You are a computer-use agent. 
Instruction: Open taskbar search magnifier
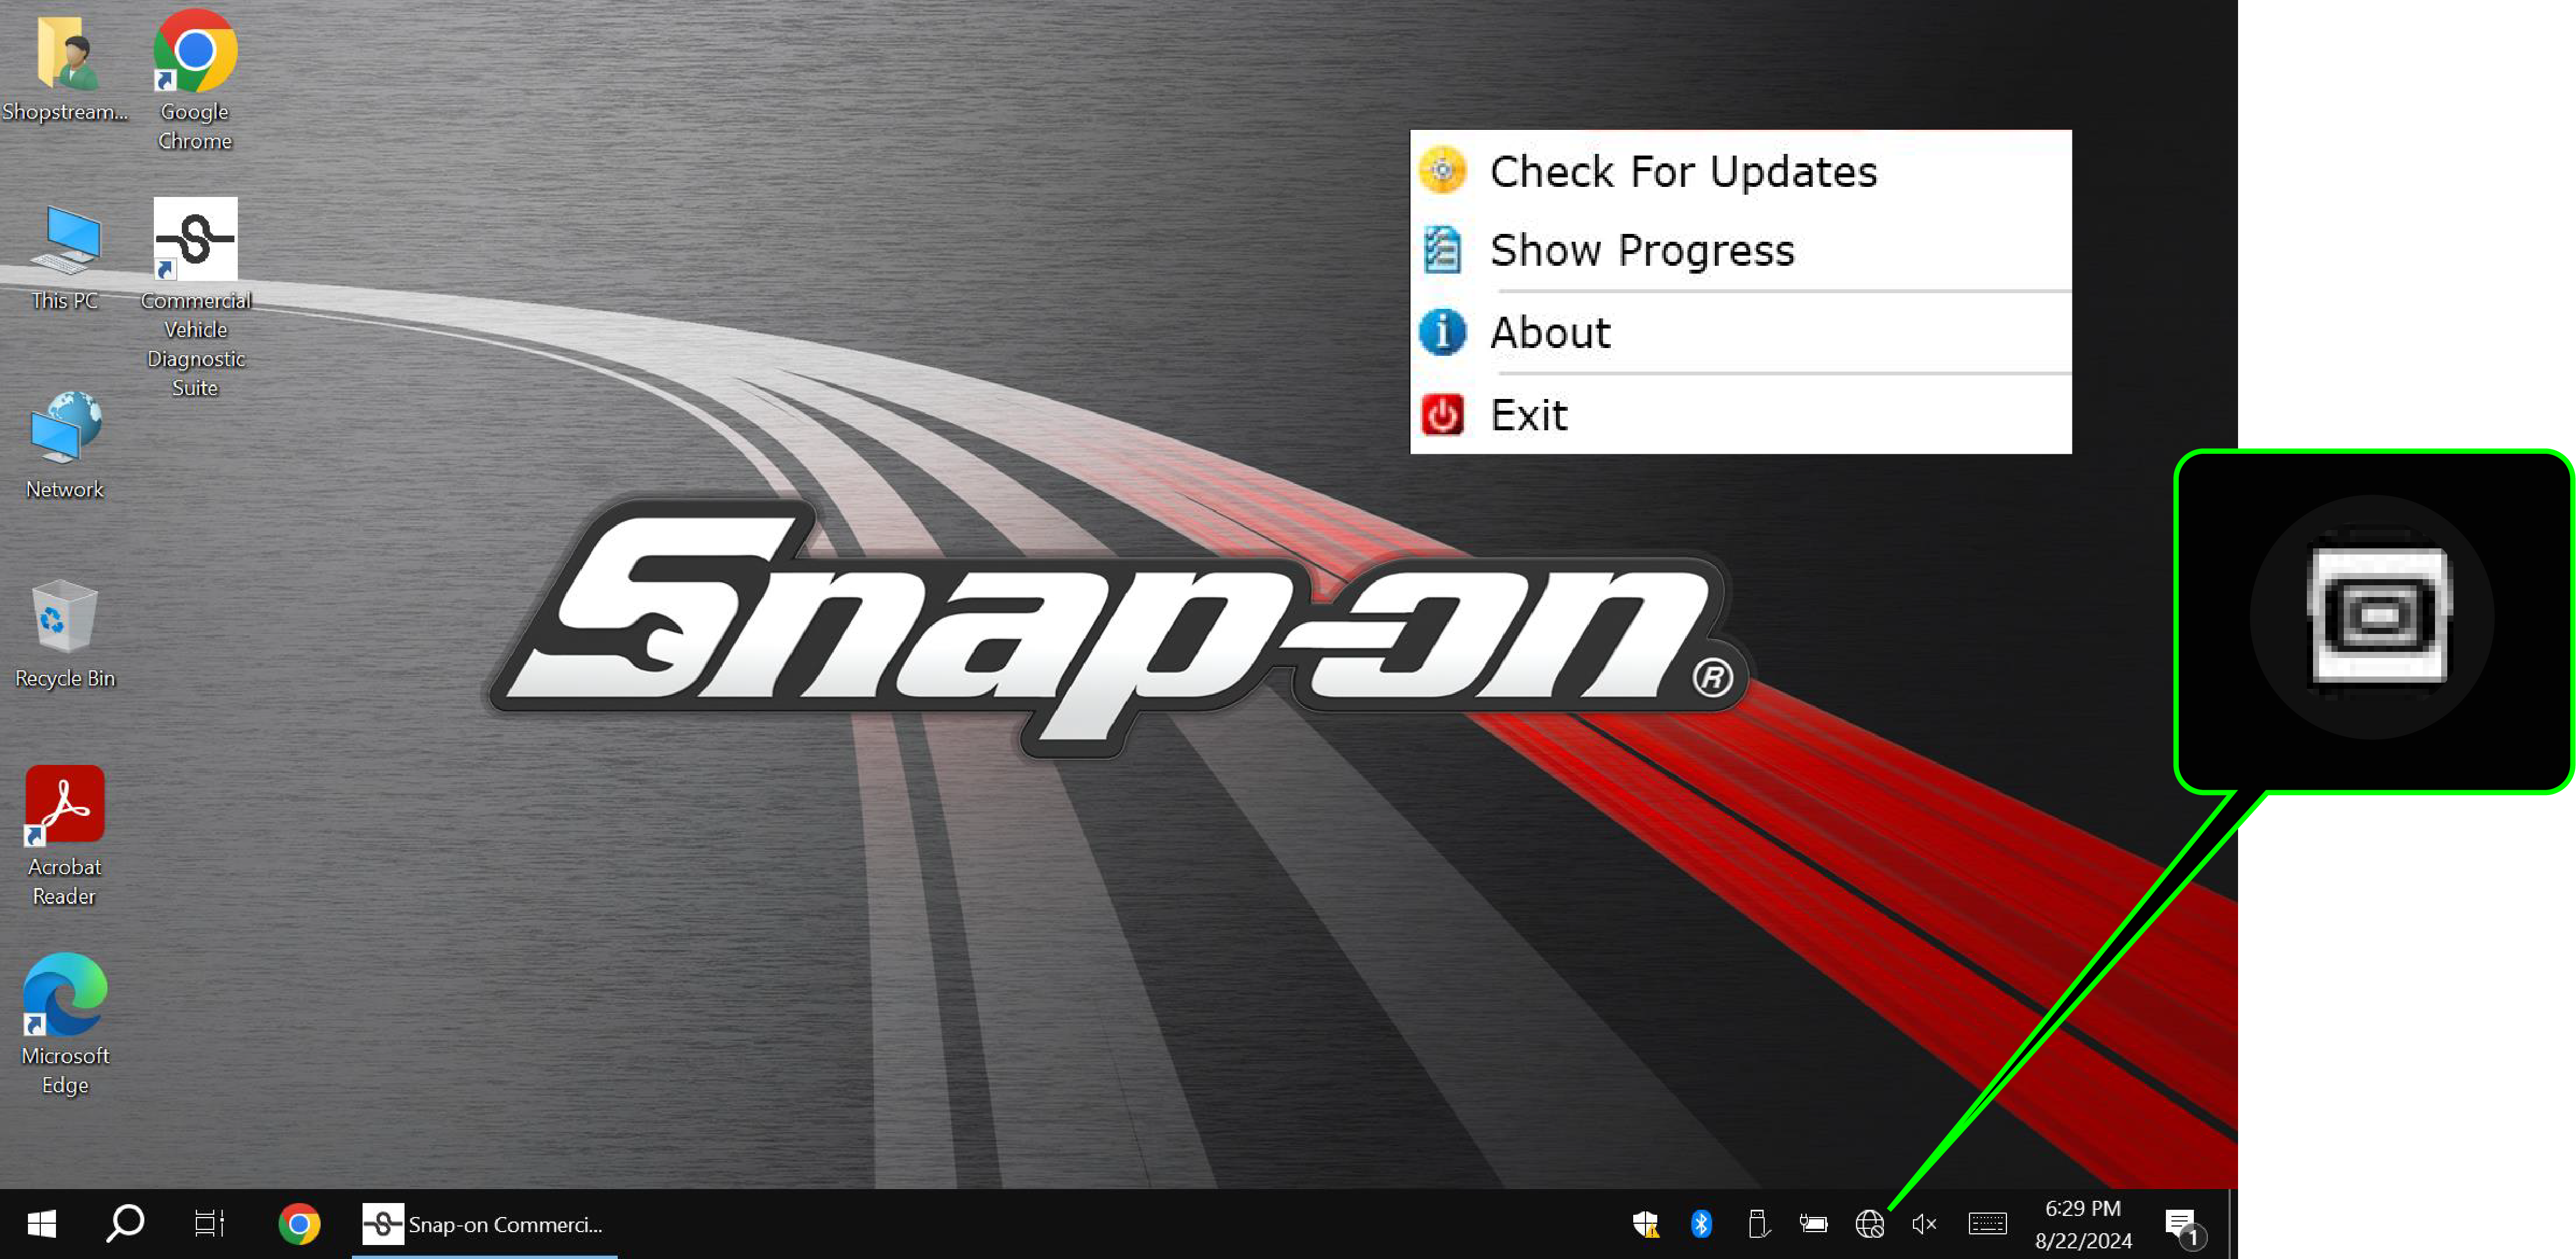coord(125,1224)
